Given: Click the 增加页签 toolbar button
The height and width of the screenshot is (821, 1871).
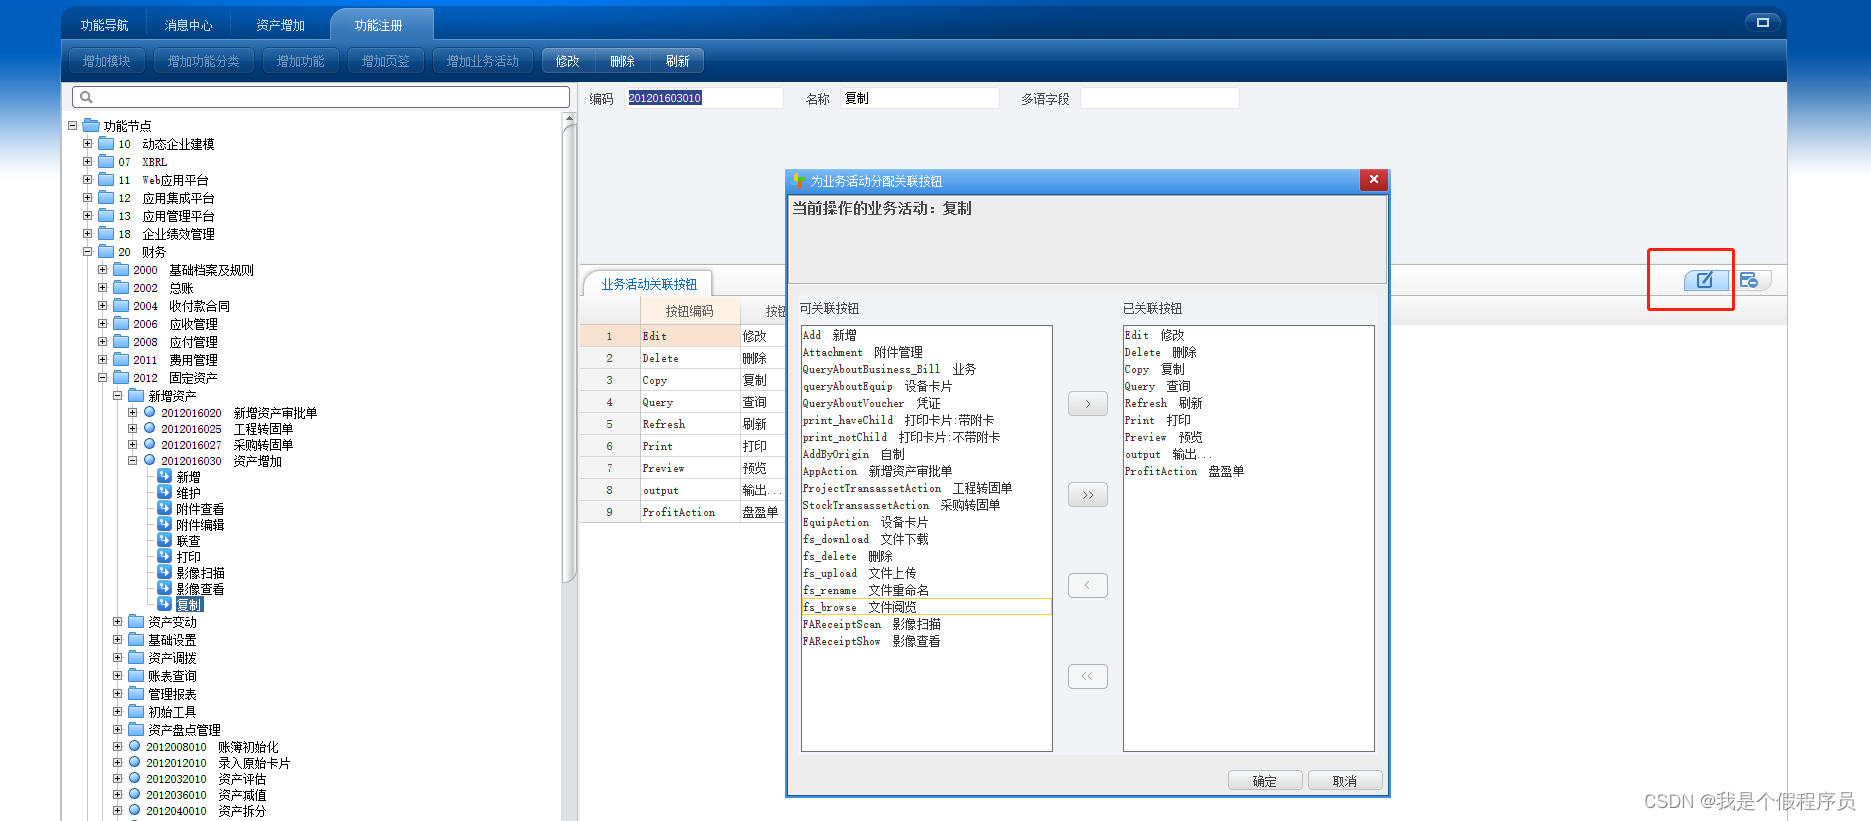Looking at the screenshot, I should pyautogui.click(x=386, y=61).
